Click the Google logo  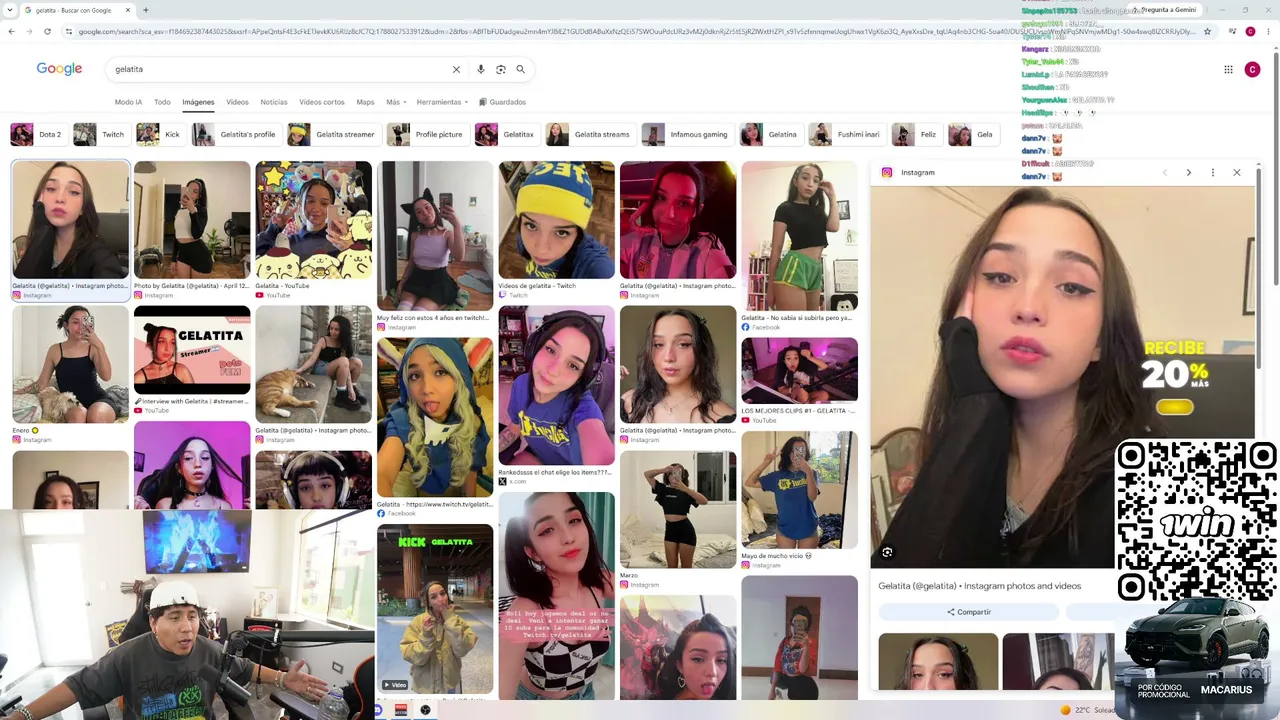59,69
